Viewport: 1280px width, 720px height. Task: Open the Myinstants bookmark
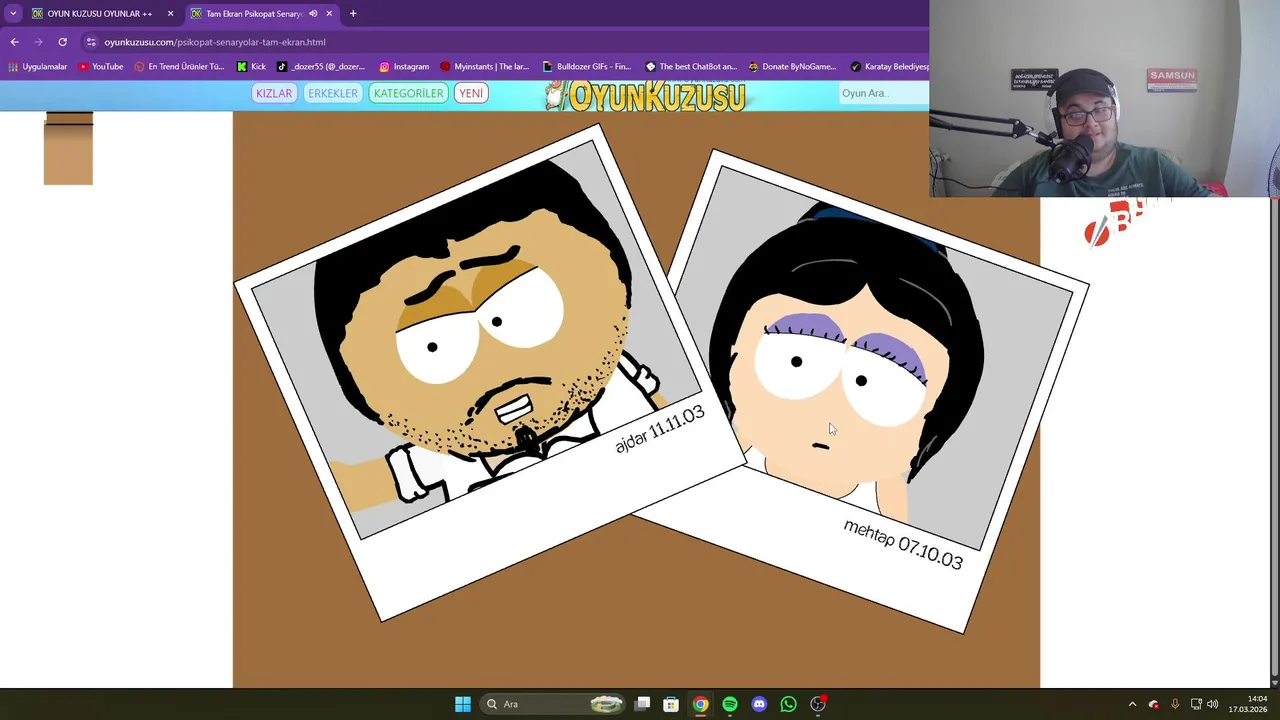click(x=485, y=67)
